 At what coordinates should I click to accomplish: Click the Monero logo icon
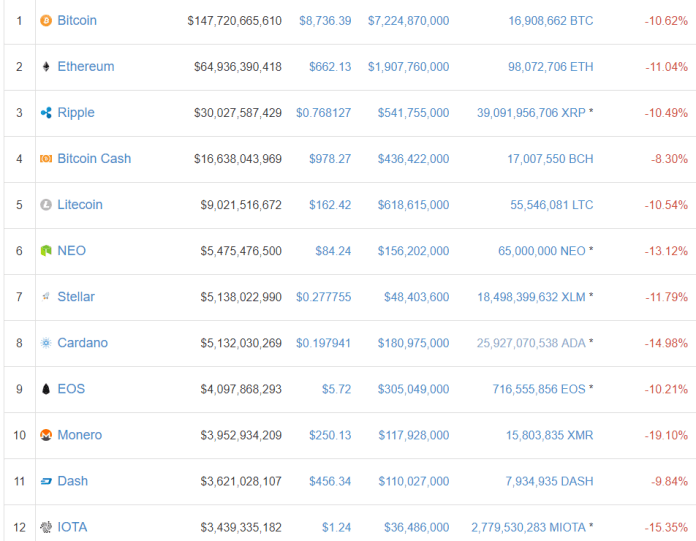tap(45, 435)
